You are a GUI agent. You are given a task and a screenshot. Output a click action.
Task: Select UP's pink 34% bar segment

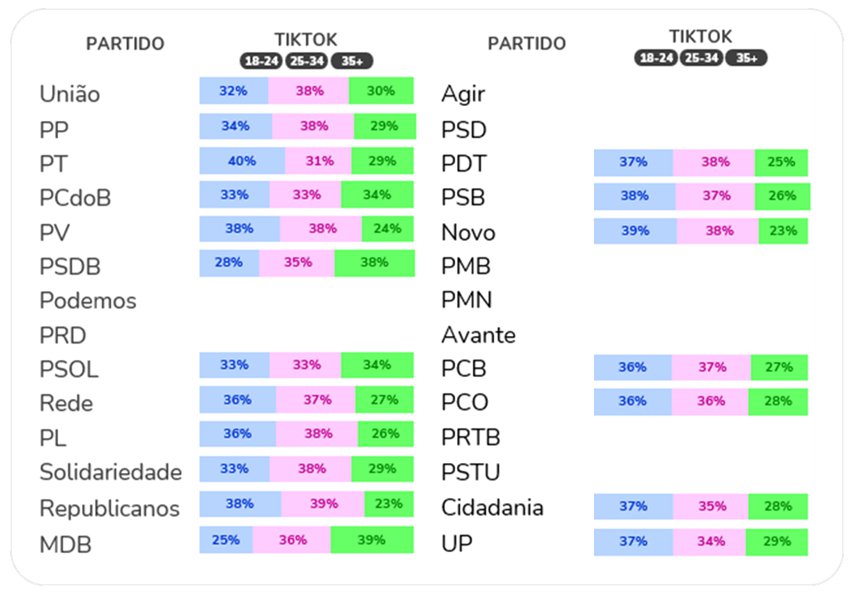point(712,542)
